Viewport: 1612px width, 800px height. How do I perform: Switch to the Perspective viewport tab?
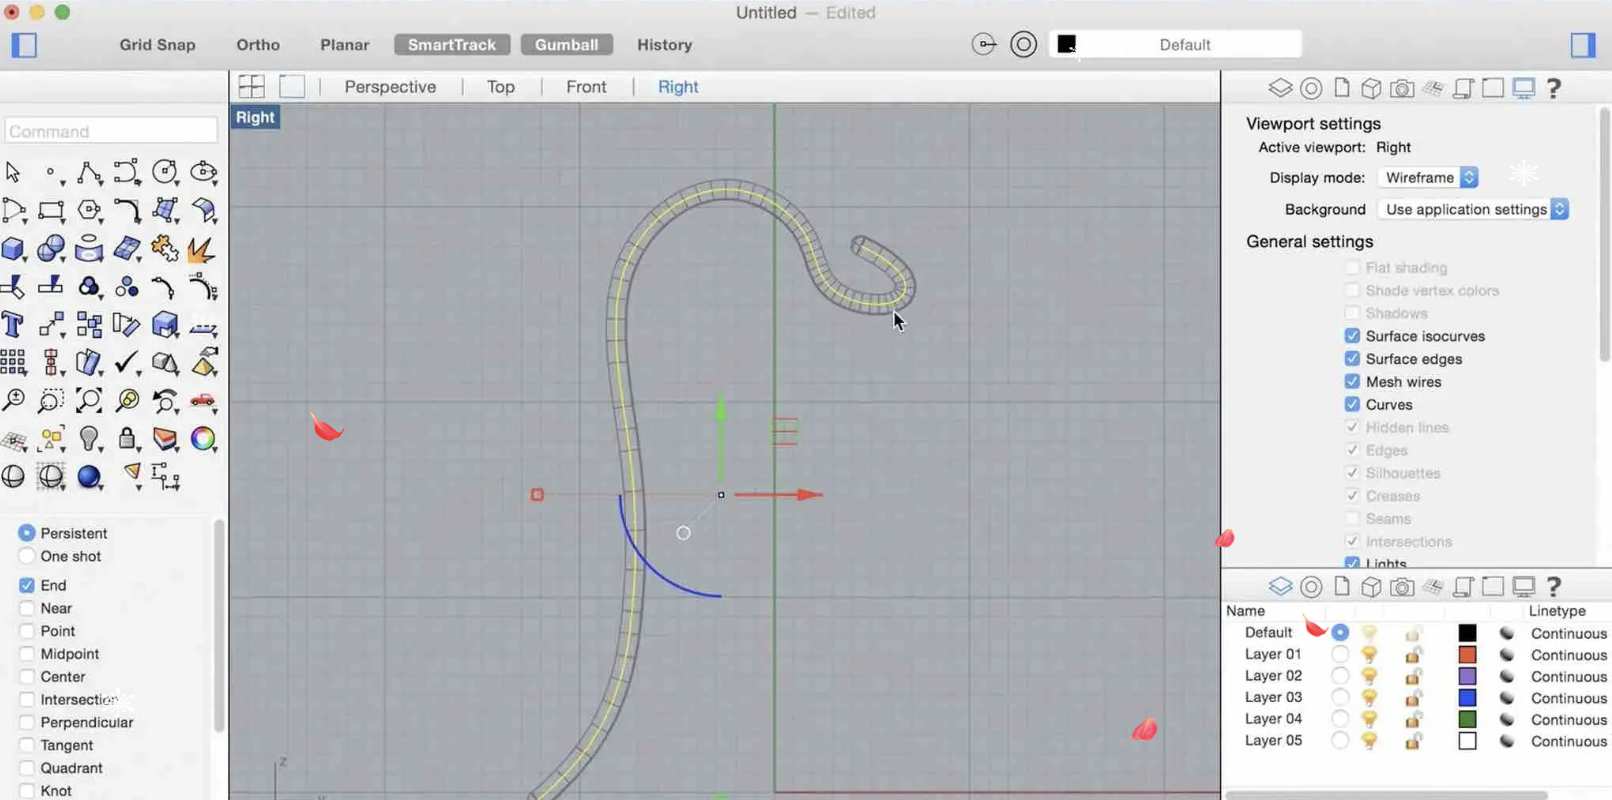tap(390, 87)
